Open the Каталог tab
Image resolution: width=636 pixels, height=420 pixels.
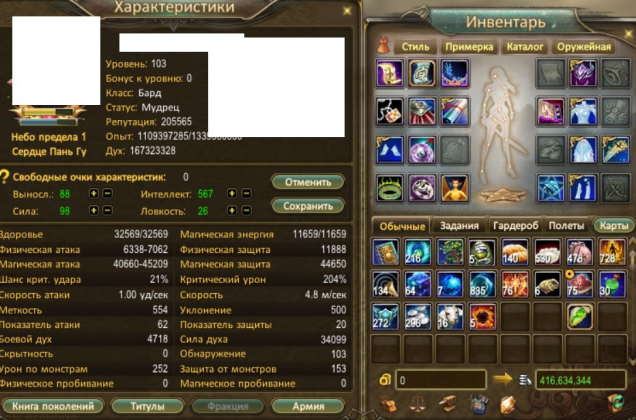tap(525, 47)
